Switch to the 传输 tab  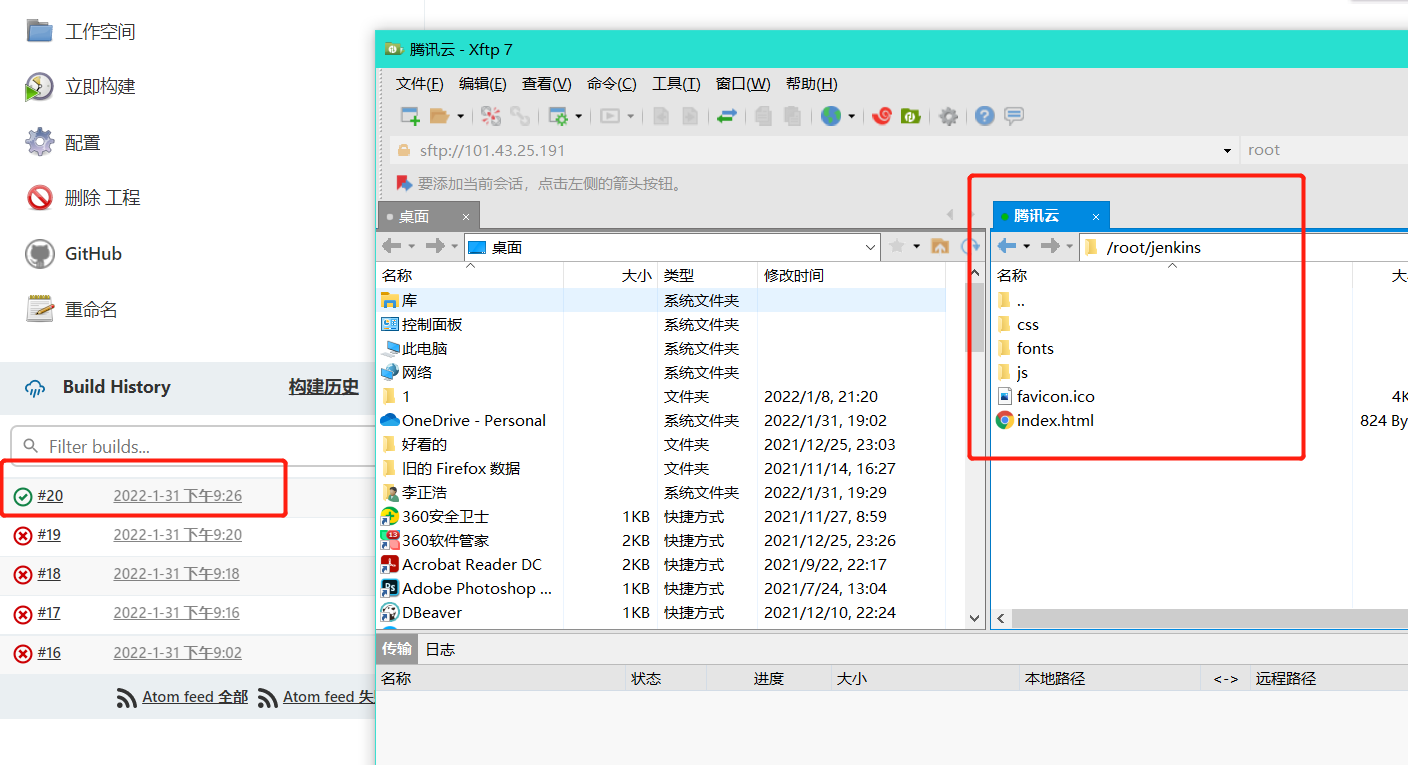(397, 649)
